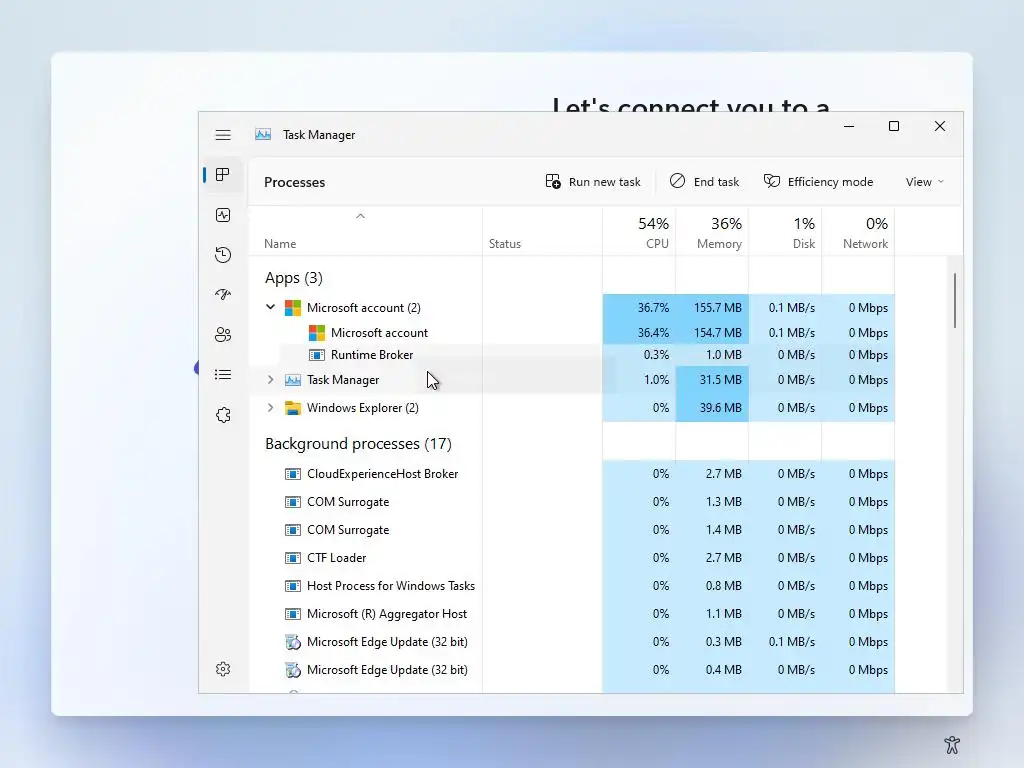The height and width of the screenshot is (768, 1024).
Task: Open the View dropdown
Action: coord(925,182)
